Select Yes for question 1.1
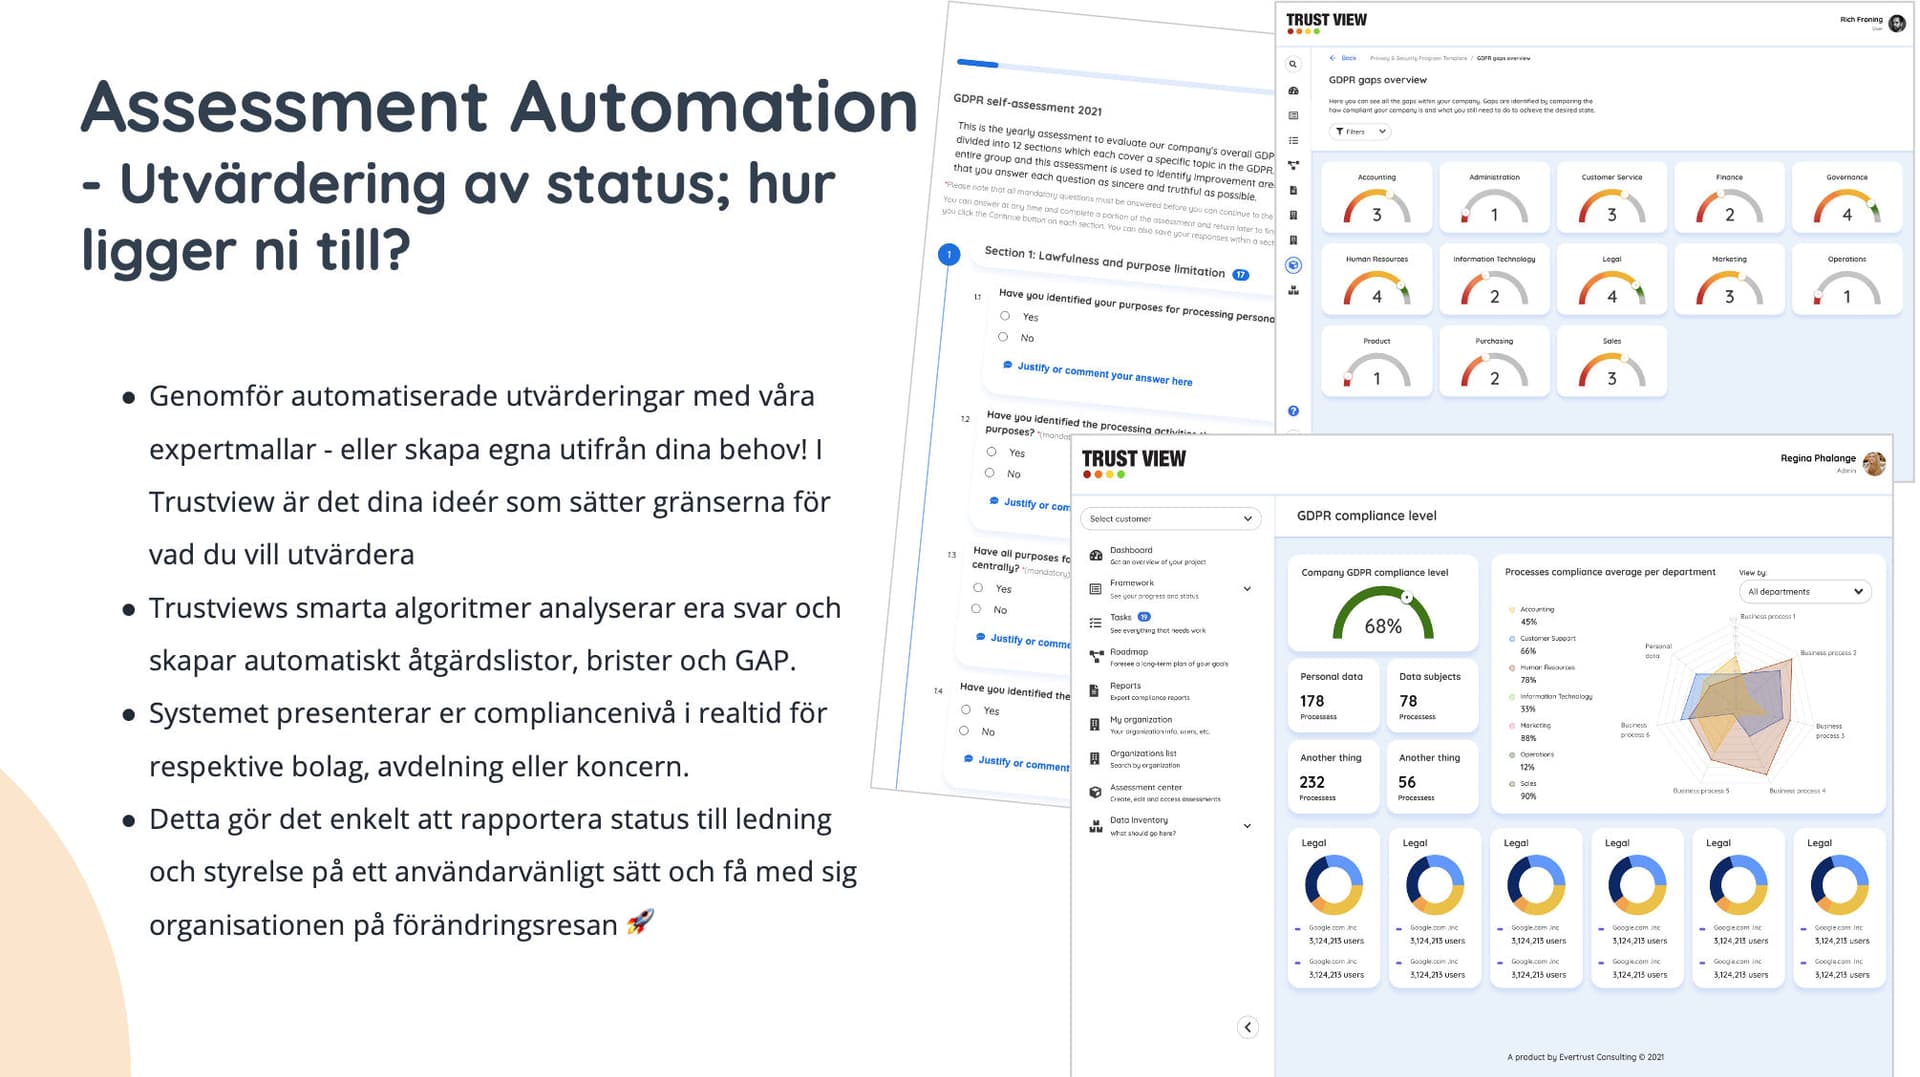The width and height of the screenshot is (1920, 1077). [x=1005, y=316]
